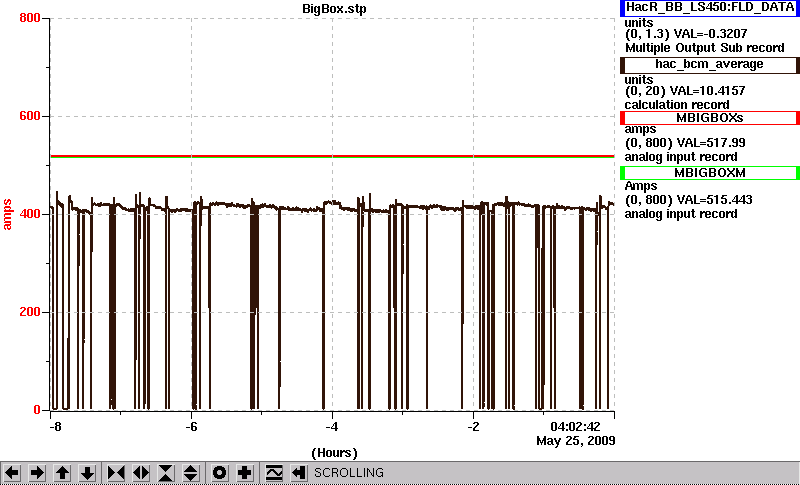This screenshot has height=485, width=800.
Task: Pan the plot down with the down arrow
Action: (88, 473)
